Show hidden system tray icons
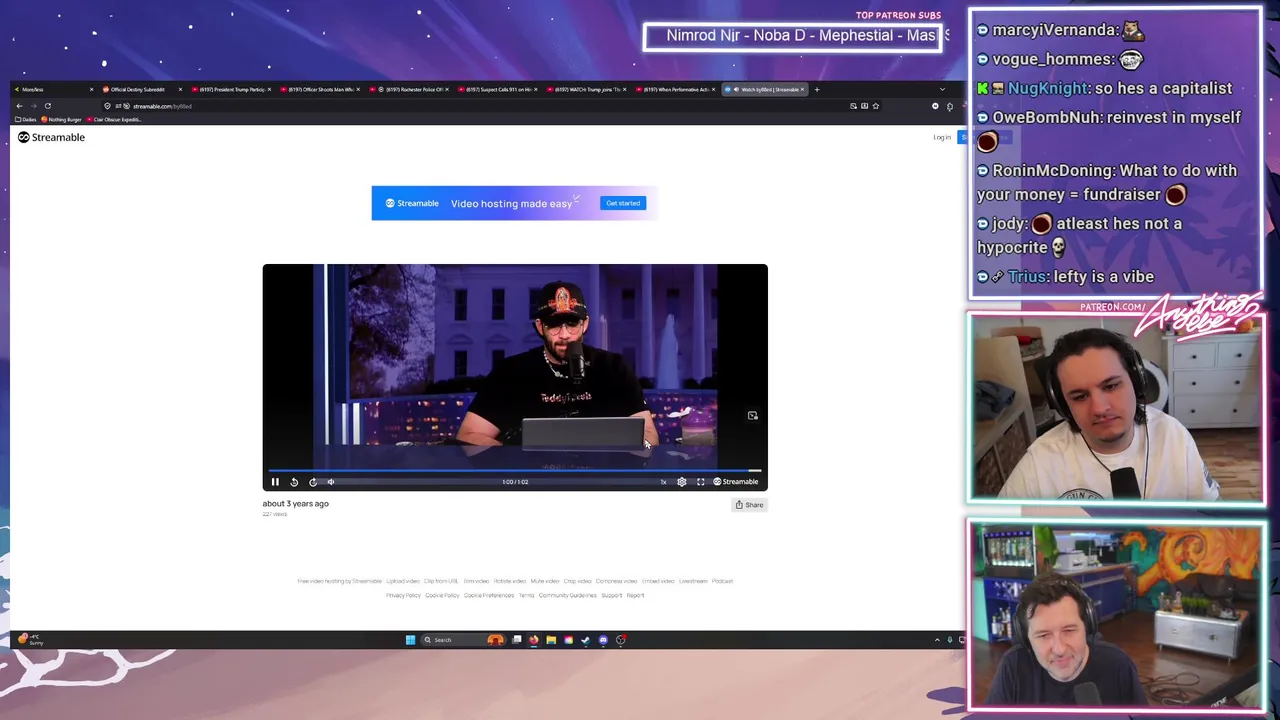The width and height of the screenshot is (1280, 720). click(937, 640)
